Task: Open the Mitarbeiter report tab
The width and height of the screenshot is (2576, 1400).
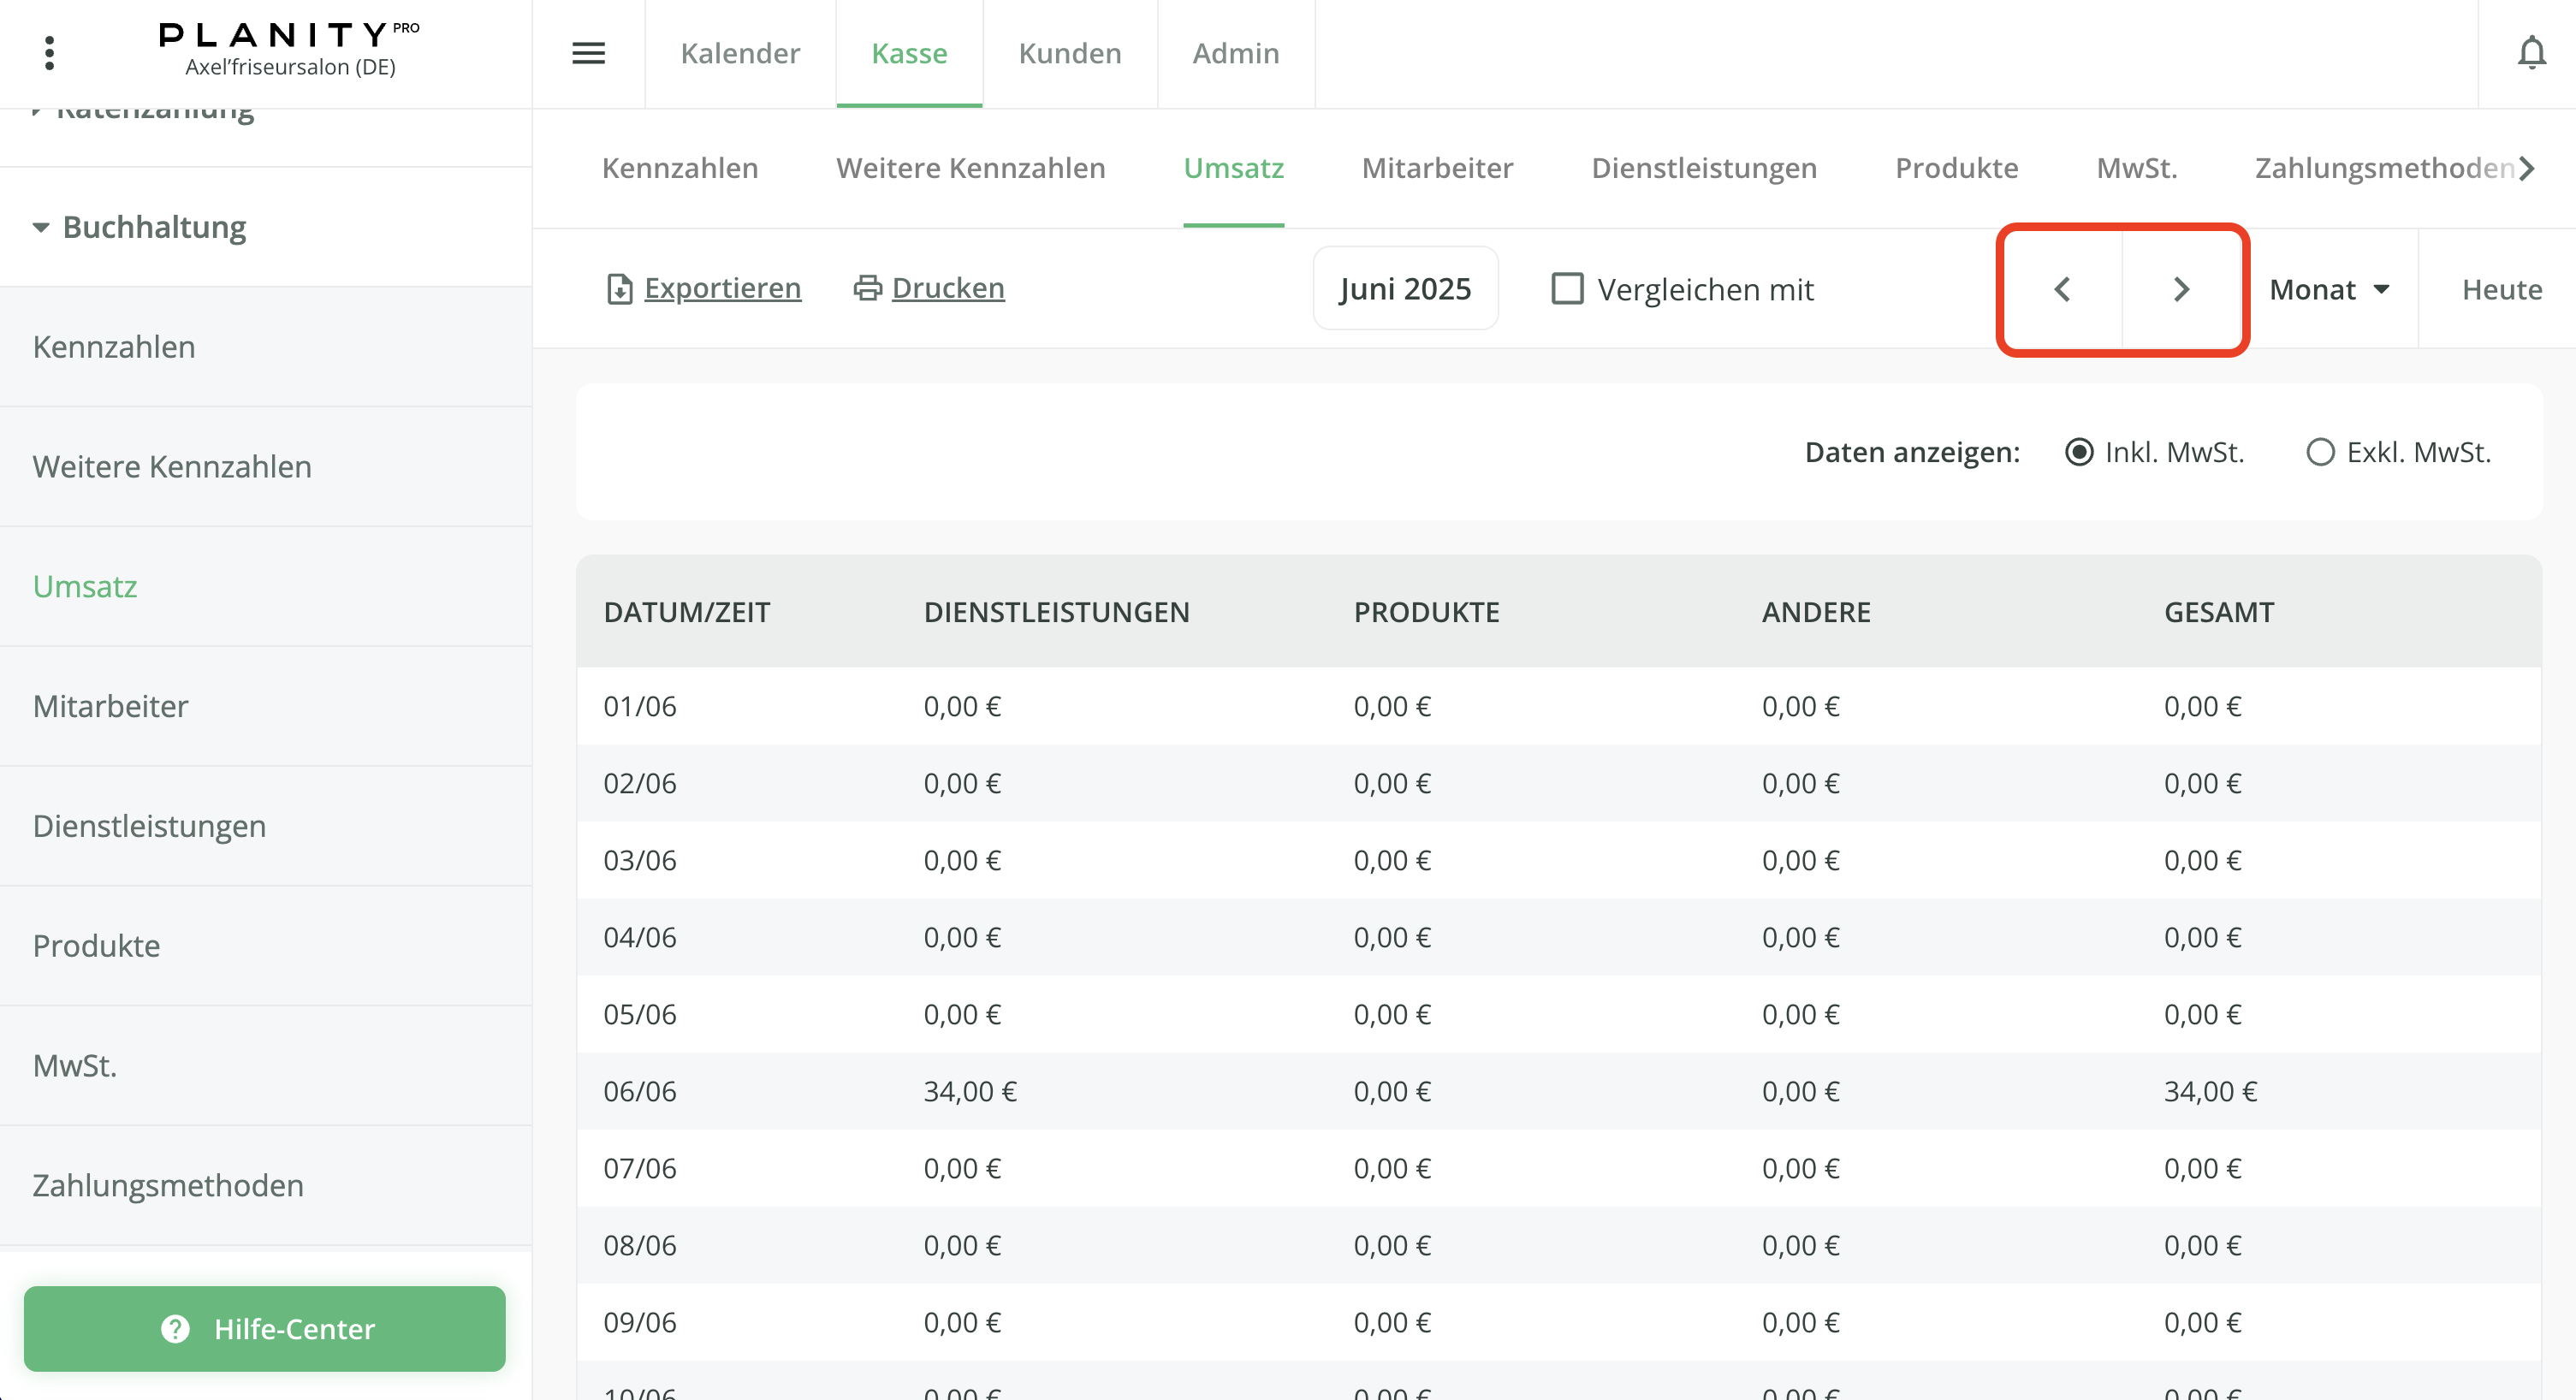Action: point(1437,168)
